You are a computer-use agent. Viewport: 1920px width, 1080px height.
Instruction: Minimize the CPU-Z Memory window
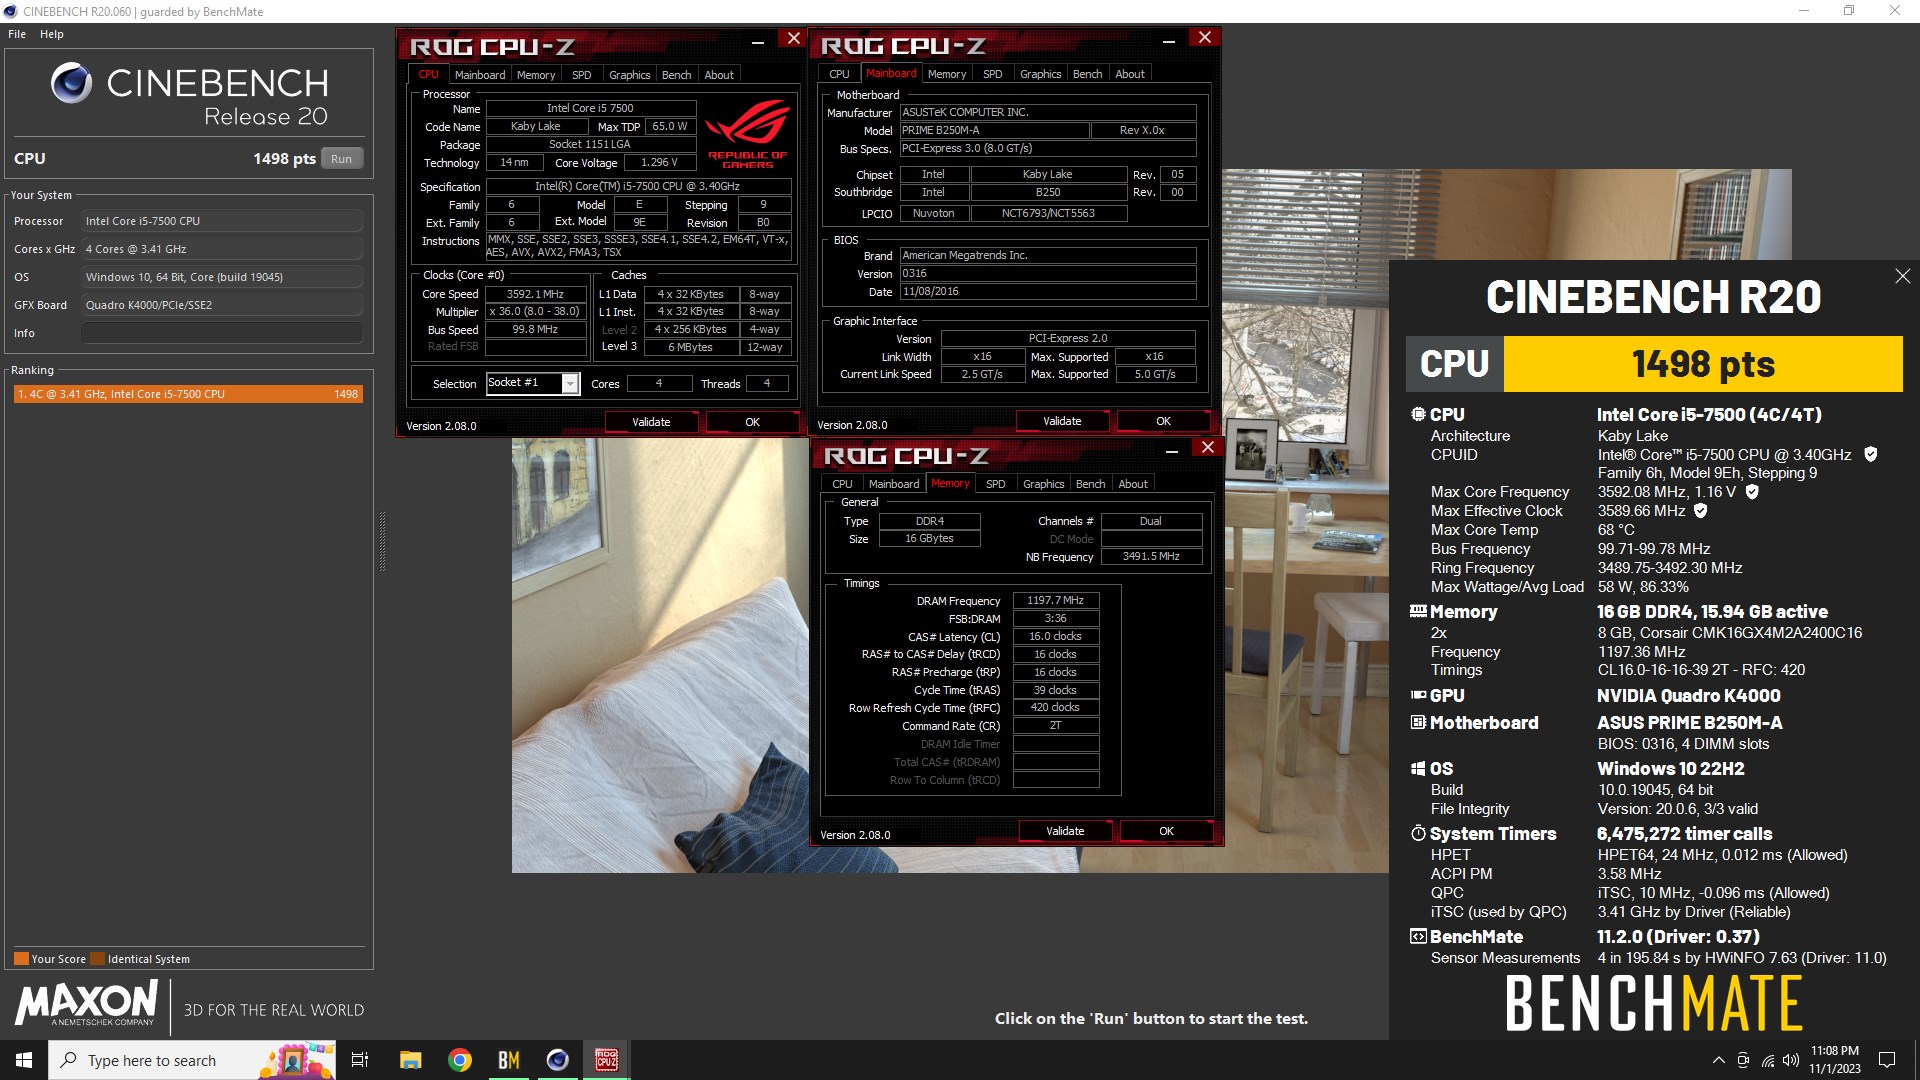(x=1172, y=451)
